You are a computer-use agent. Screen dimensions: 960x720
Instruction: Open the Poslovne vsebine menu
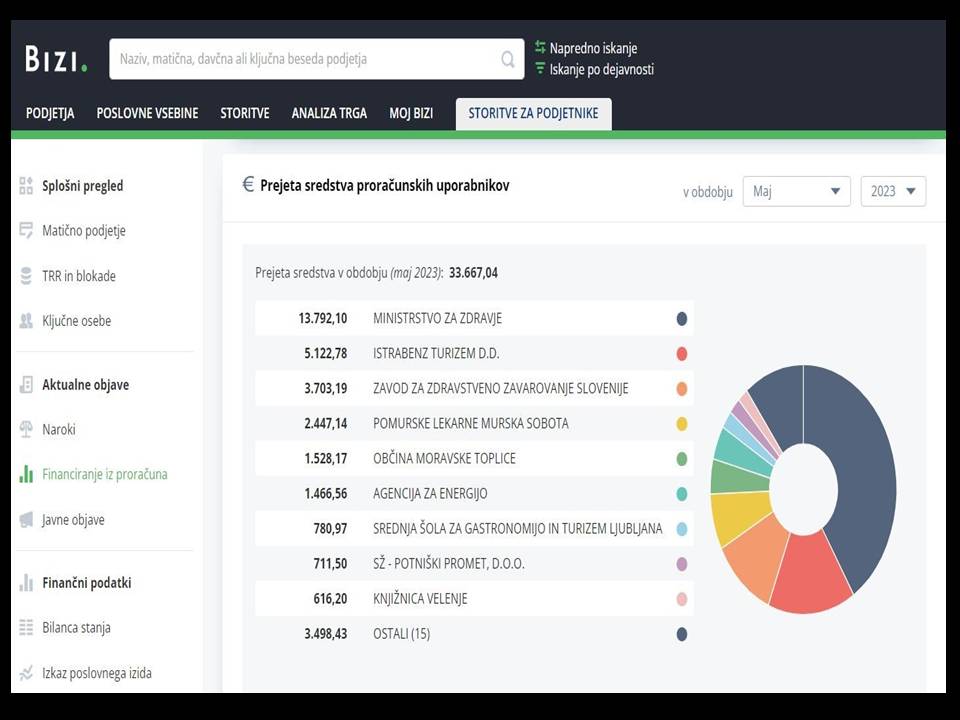[x=147, y=113]
